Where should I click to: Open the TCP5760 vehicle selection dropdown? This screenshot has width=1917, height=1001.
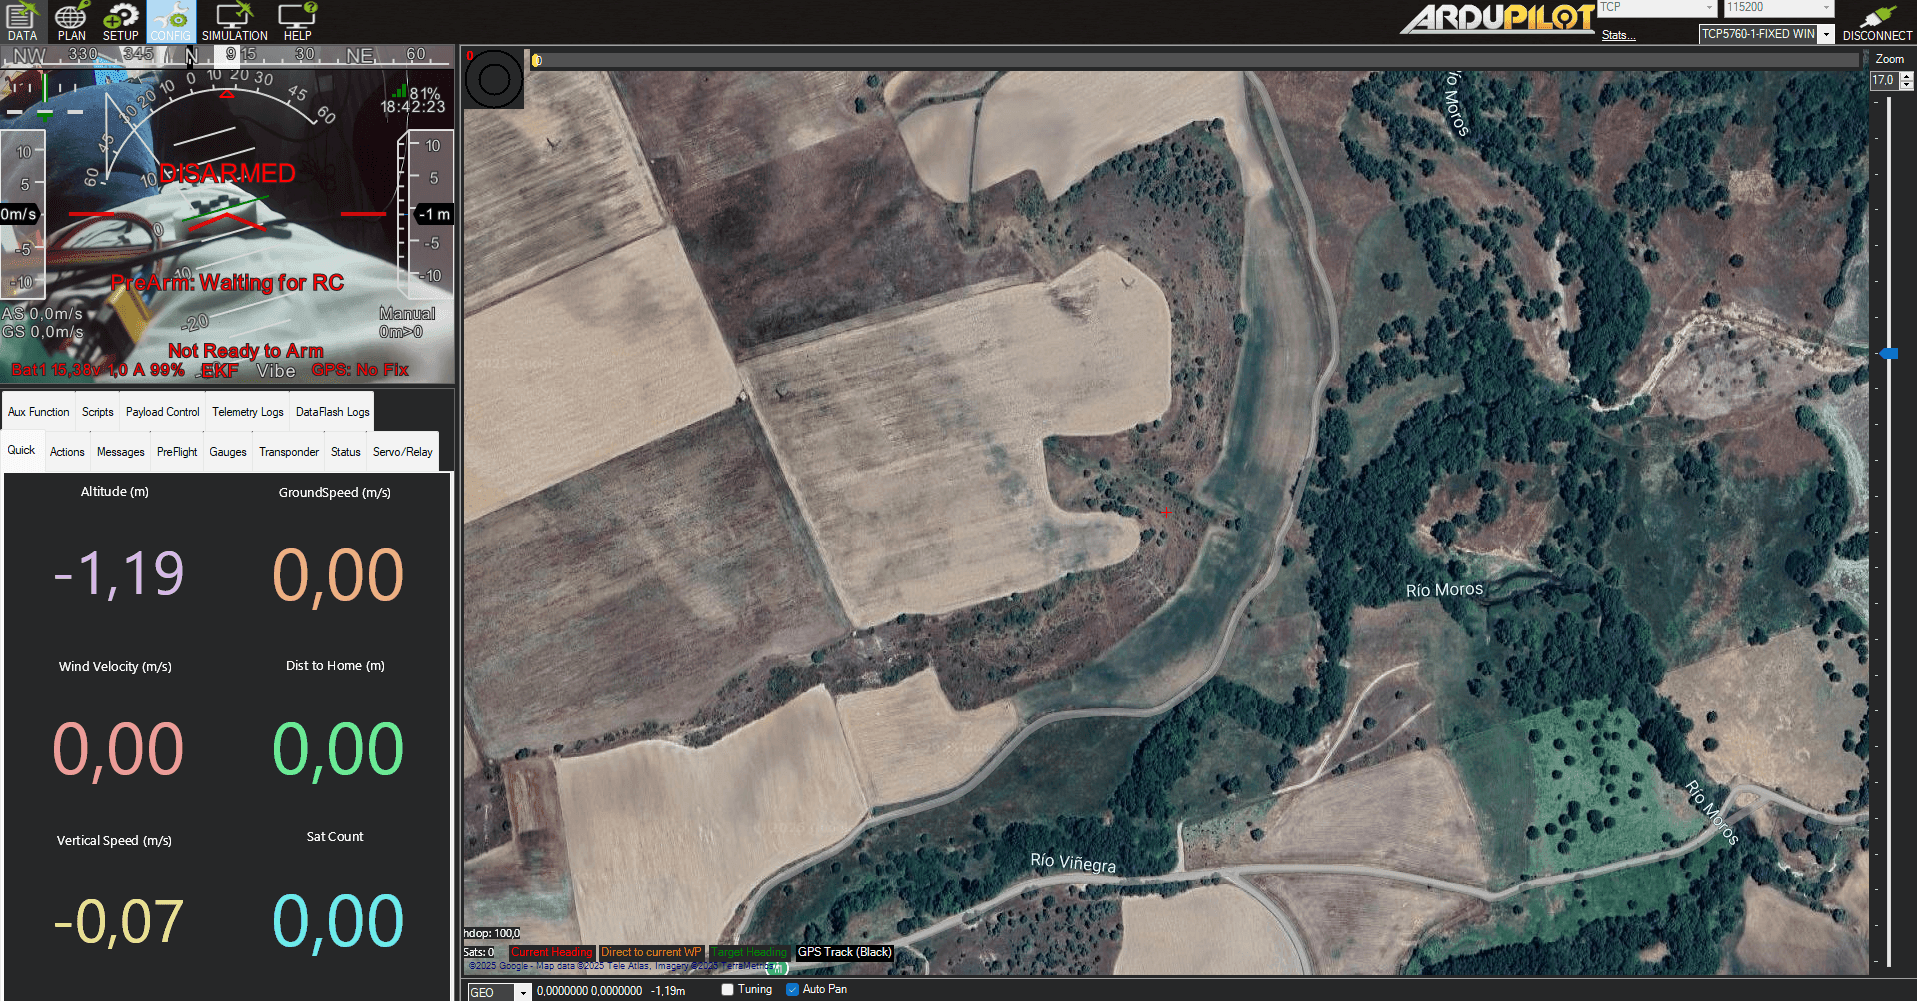[x=1826, y=34]
